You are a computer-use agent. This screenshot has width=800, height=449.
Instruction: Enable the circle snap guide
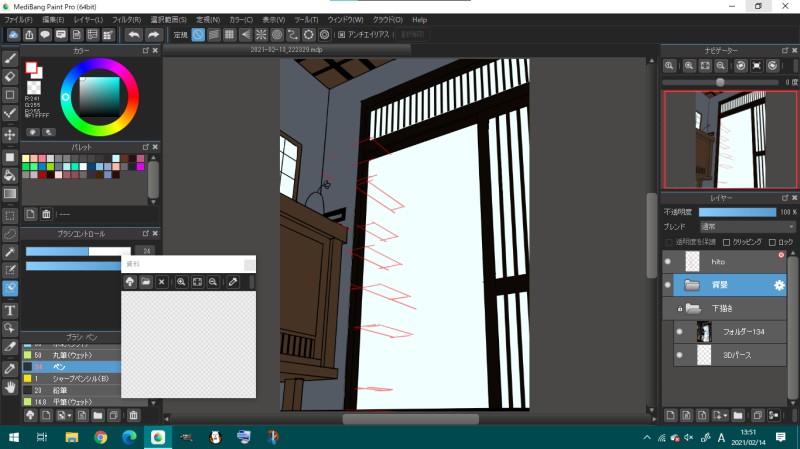pyautogui.click(x=277, y=35)
